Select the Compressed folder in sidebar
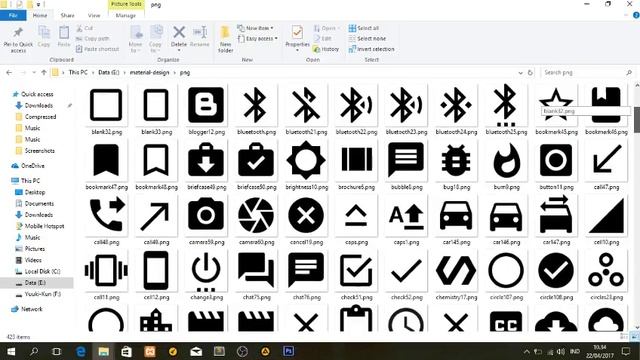 40,117
